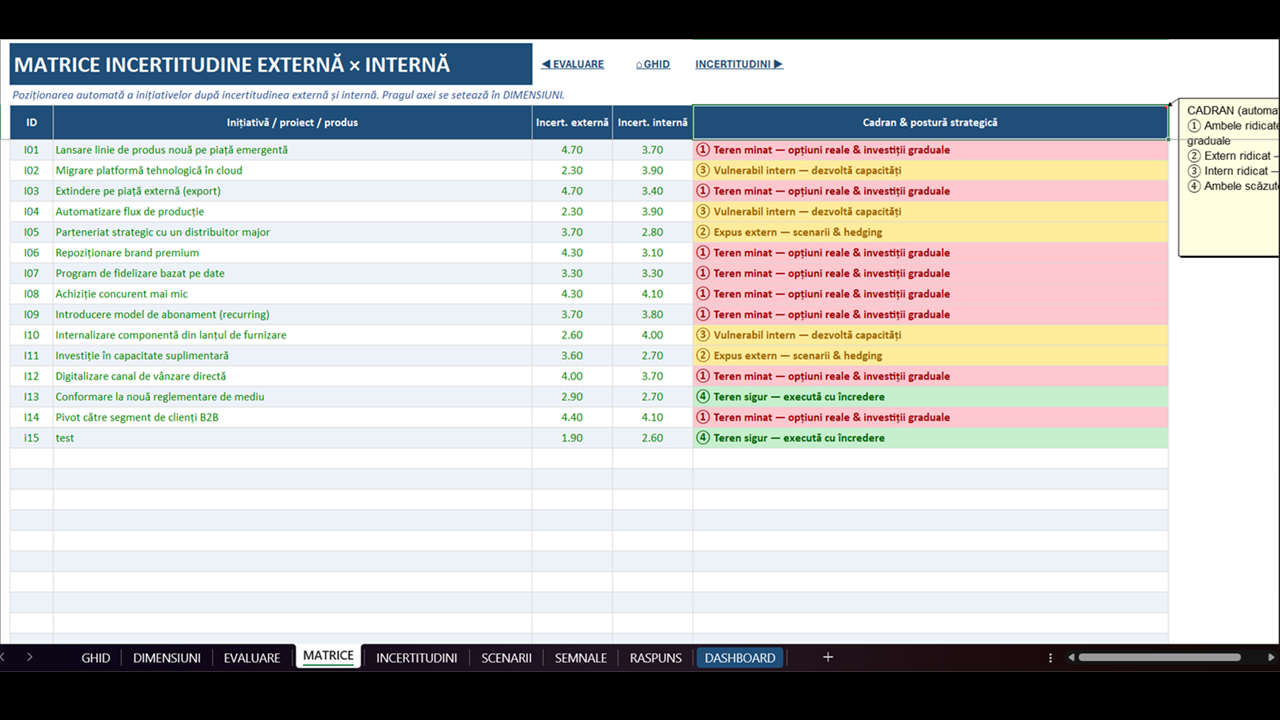Switch to the EVALUARE sheet tab
Image resolution: width=1280 pixels, height=720 pixels.
pyautogui.click(x=252, y=657)
